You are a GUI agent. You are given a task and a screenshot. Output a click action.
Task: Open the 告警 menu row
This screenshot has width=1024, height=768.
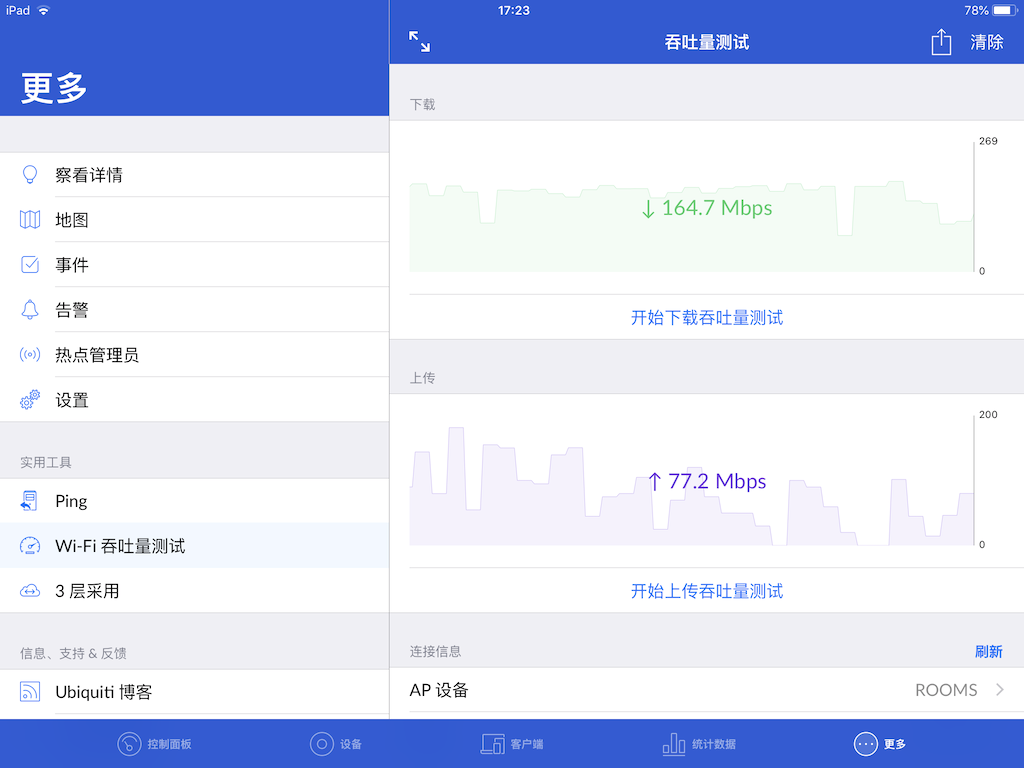pos(195,310)
